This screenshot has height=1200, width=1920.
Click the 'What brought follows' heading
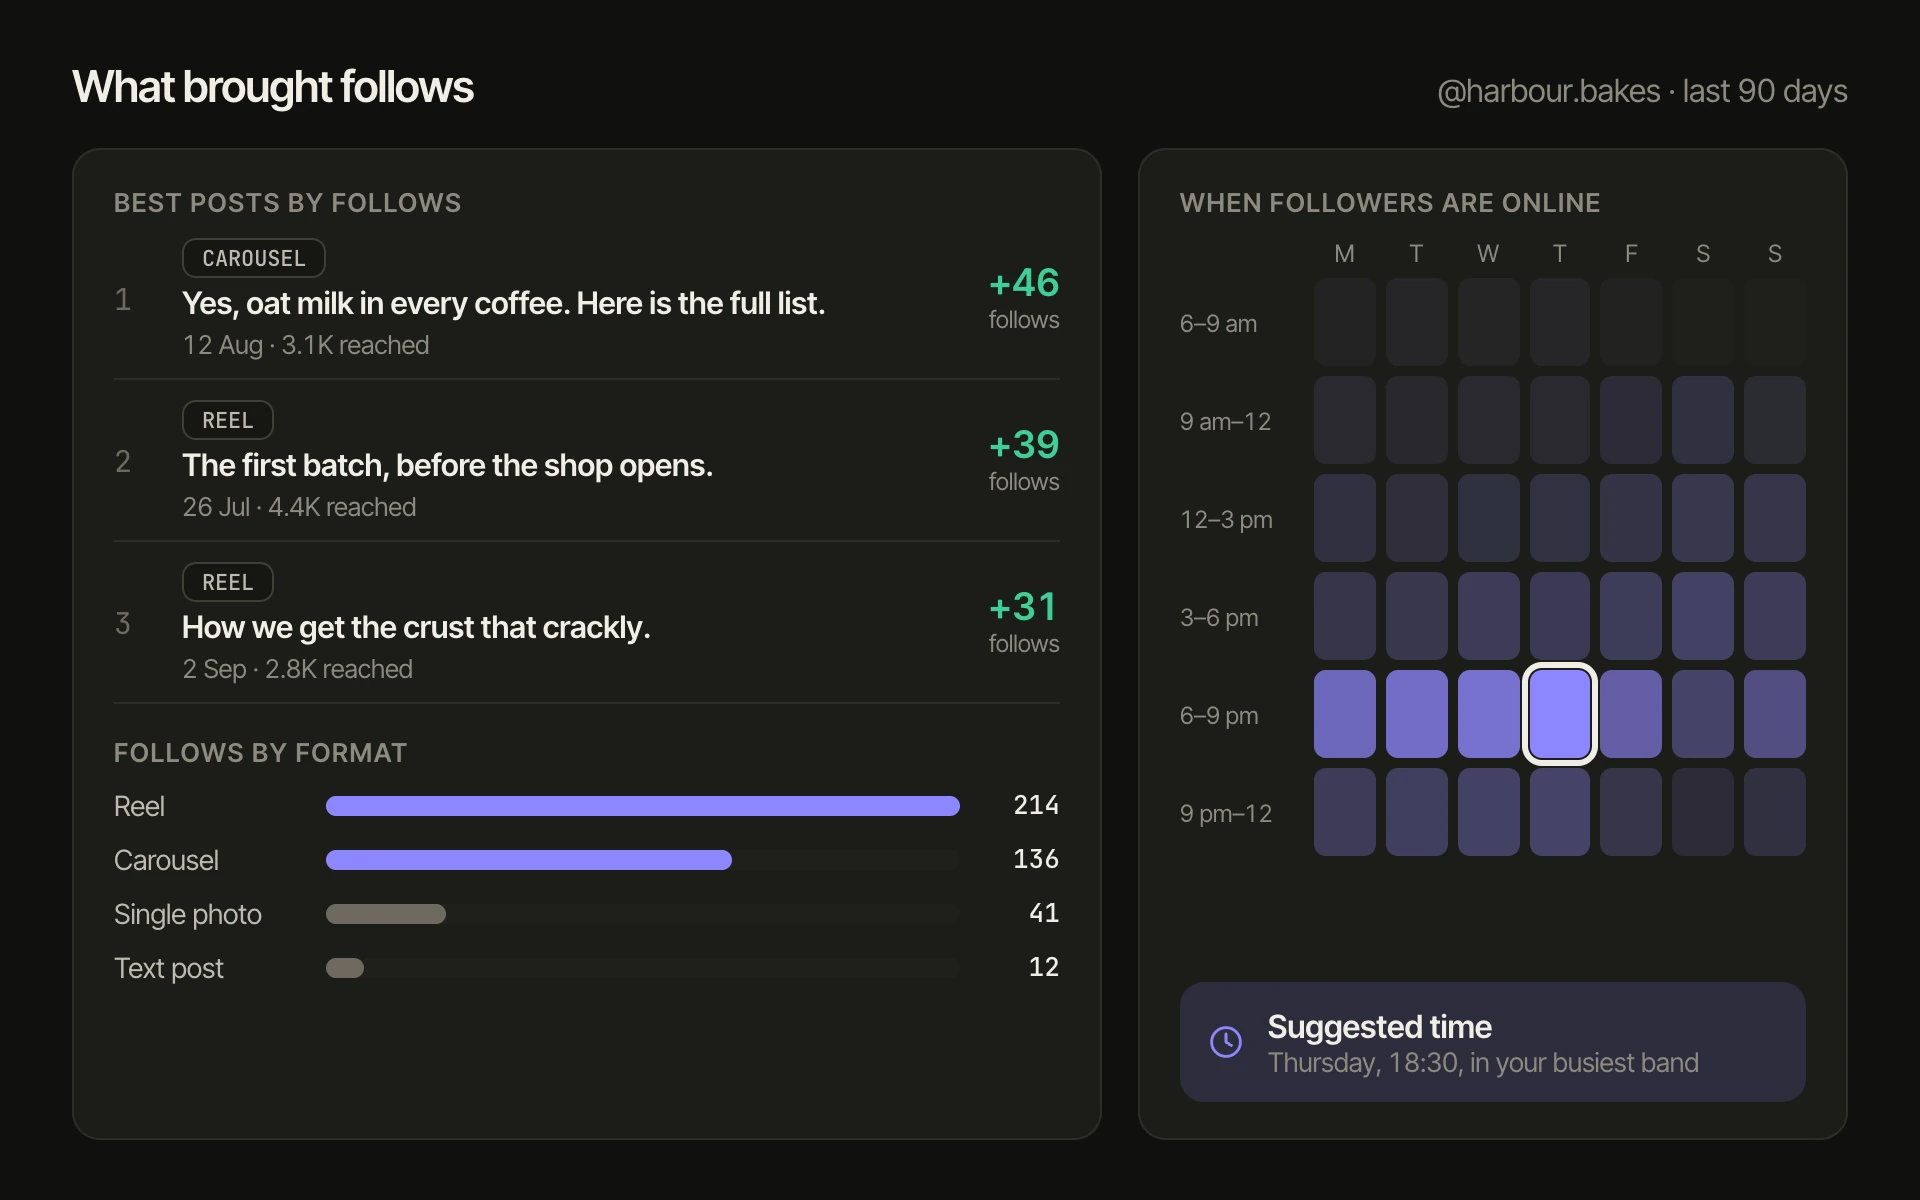click(273, 87)
